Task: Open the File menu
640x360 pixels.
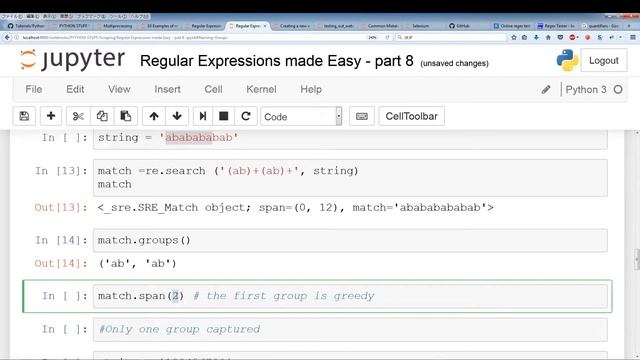Action: (x=33, y=89)
